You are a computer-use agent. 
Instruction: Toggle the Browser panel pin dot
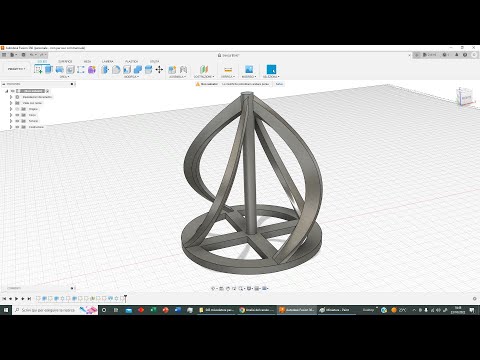click(x=72, y=84)
